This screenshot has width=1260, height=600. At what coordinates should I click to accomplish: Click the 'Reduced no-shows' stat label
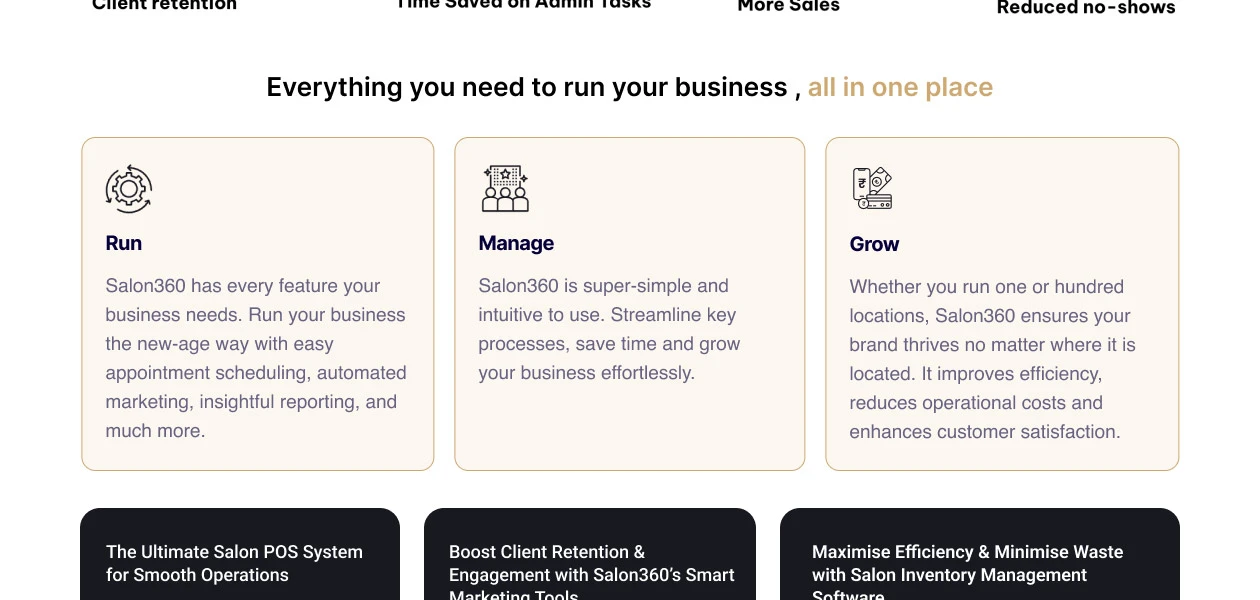click(1086, 8)
